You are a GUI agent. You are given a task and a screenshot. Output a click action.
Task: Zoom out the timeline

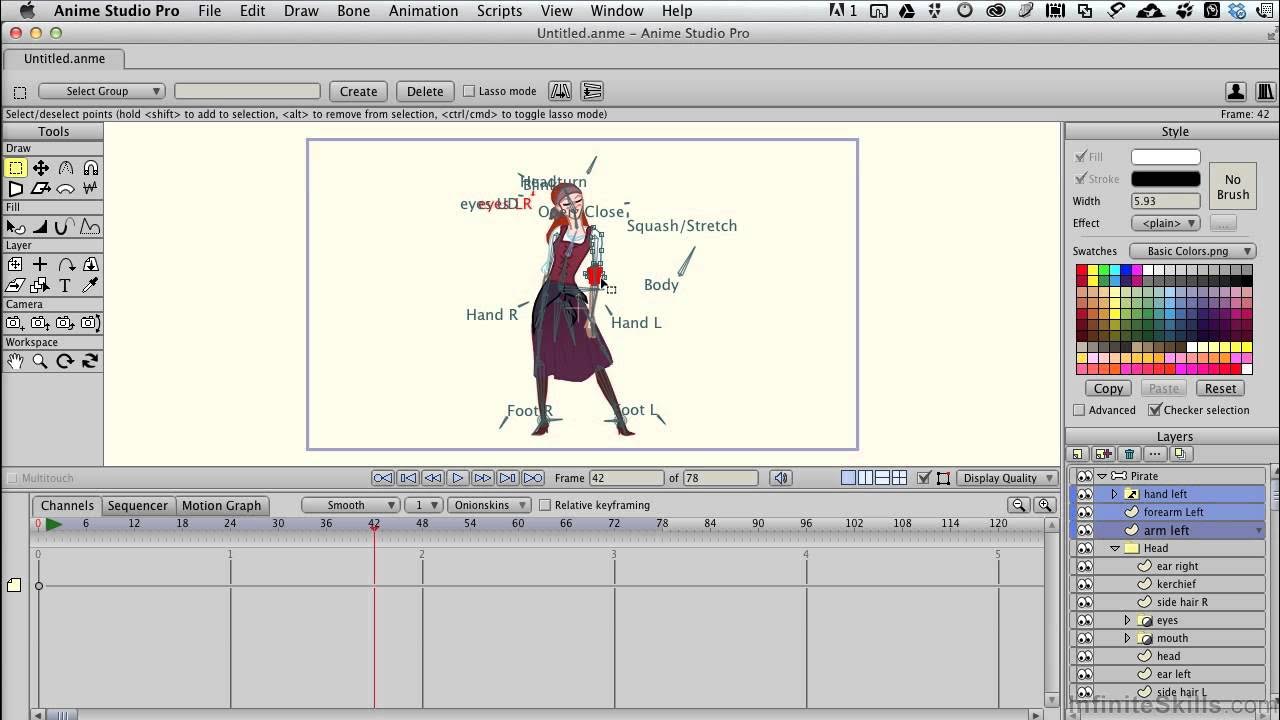click(1019, 506)
